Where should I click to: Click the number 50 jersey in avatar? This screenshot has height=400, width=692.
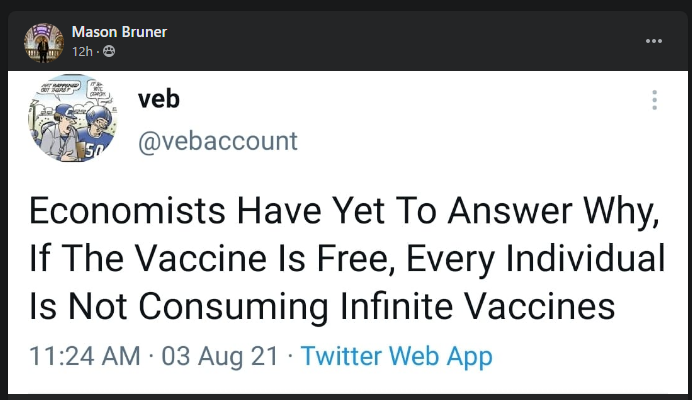point(94,151)
